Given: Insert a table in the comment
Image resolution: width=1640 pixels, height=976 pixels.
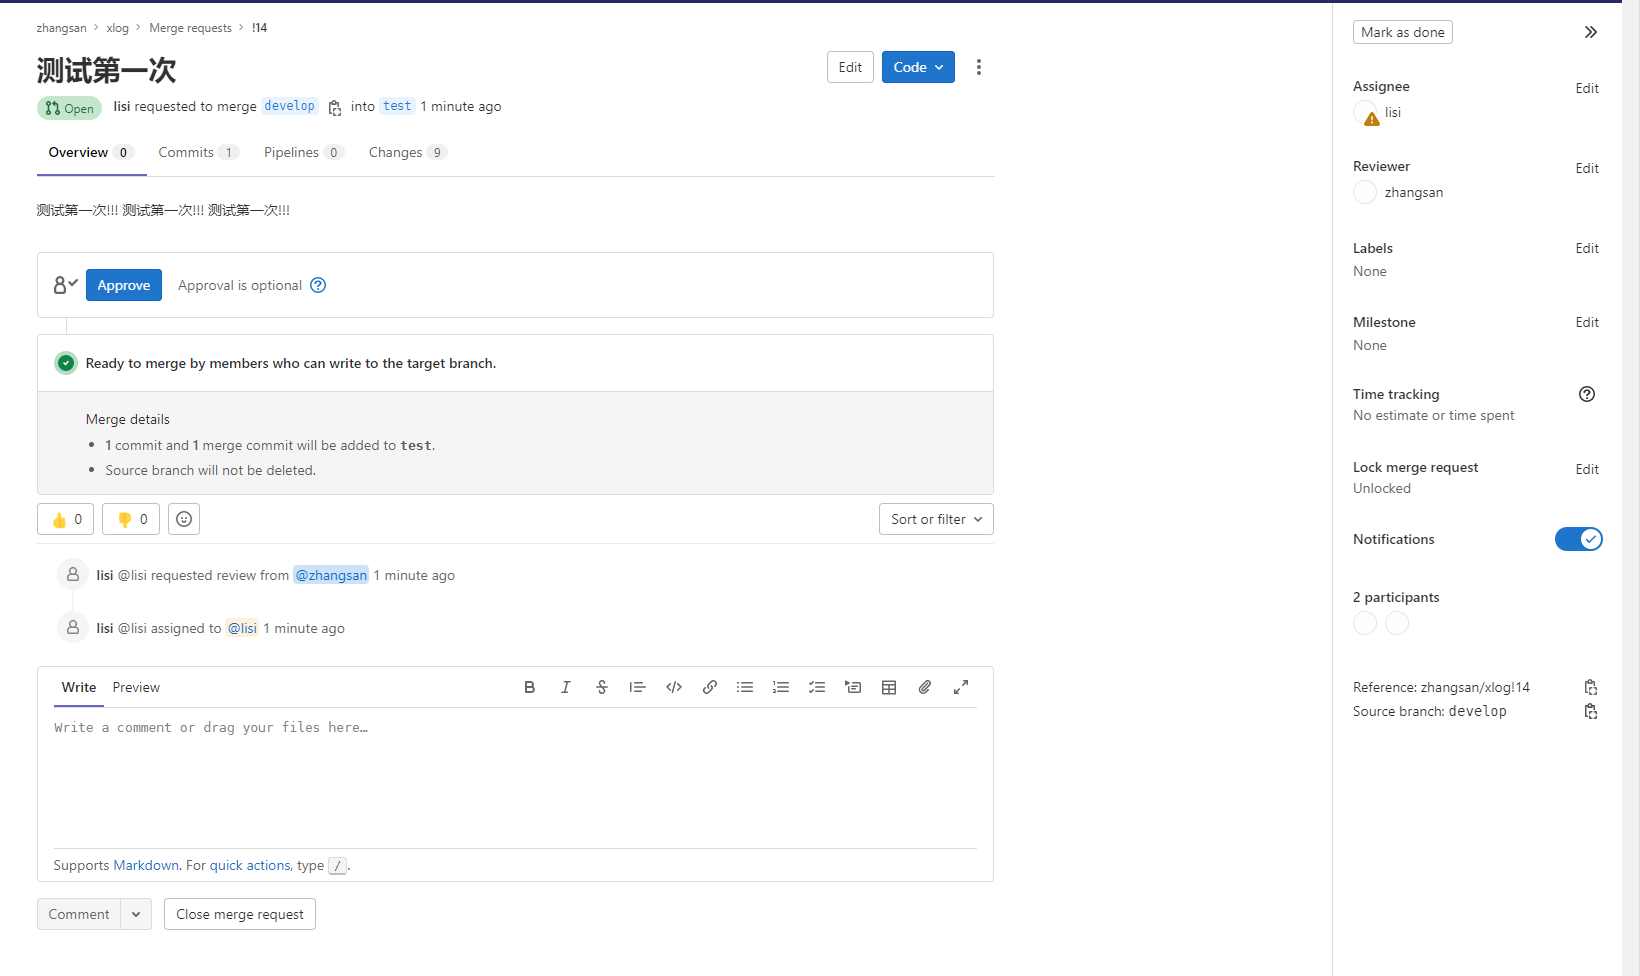Looking at the screenshot, I should (x=889, y=687).
